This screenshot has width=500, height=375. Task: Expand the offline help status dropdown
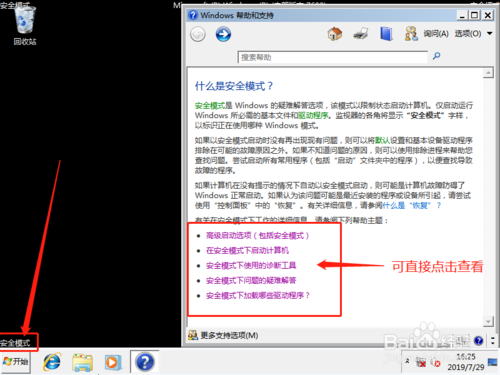click(x=493, y=341)
